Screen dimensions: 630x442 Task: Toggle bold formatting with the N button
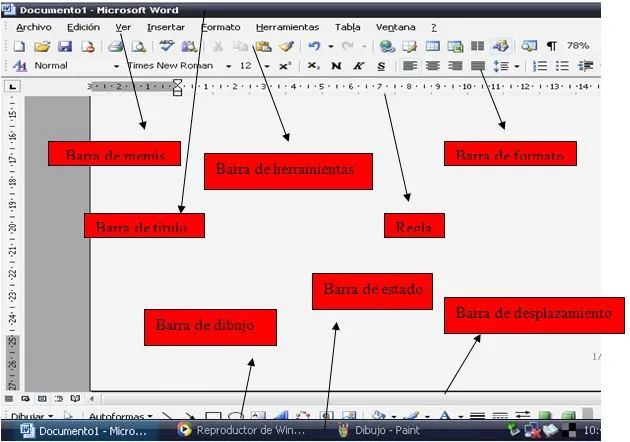click(x=336, y=66)
